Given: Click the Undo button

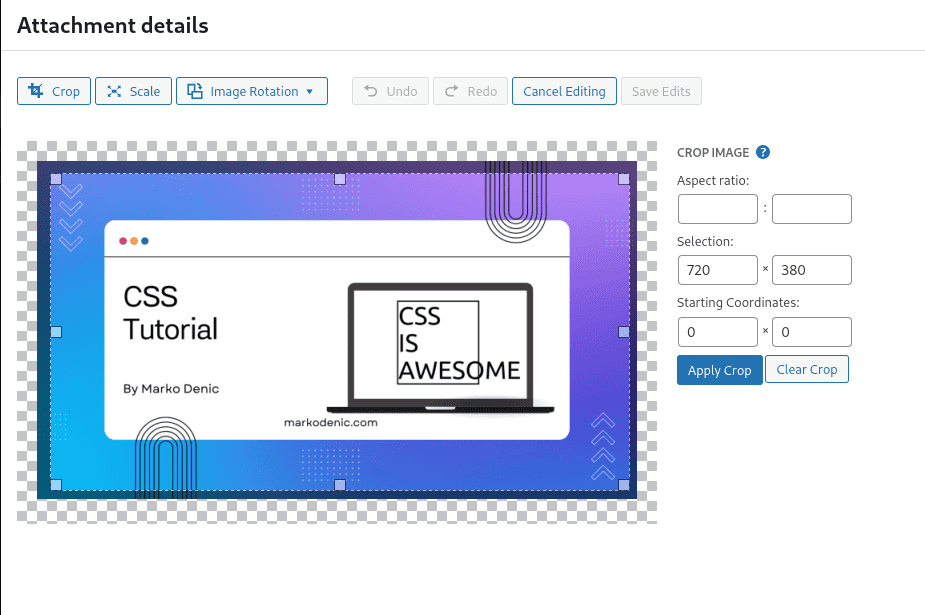Looking at the screenshot, I should click(x=391, y=91).
